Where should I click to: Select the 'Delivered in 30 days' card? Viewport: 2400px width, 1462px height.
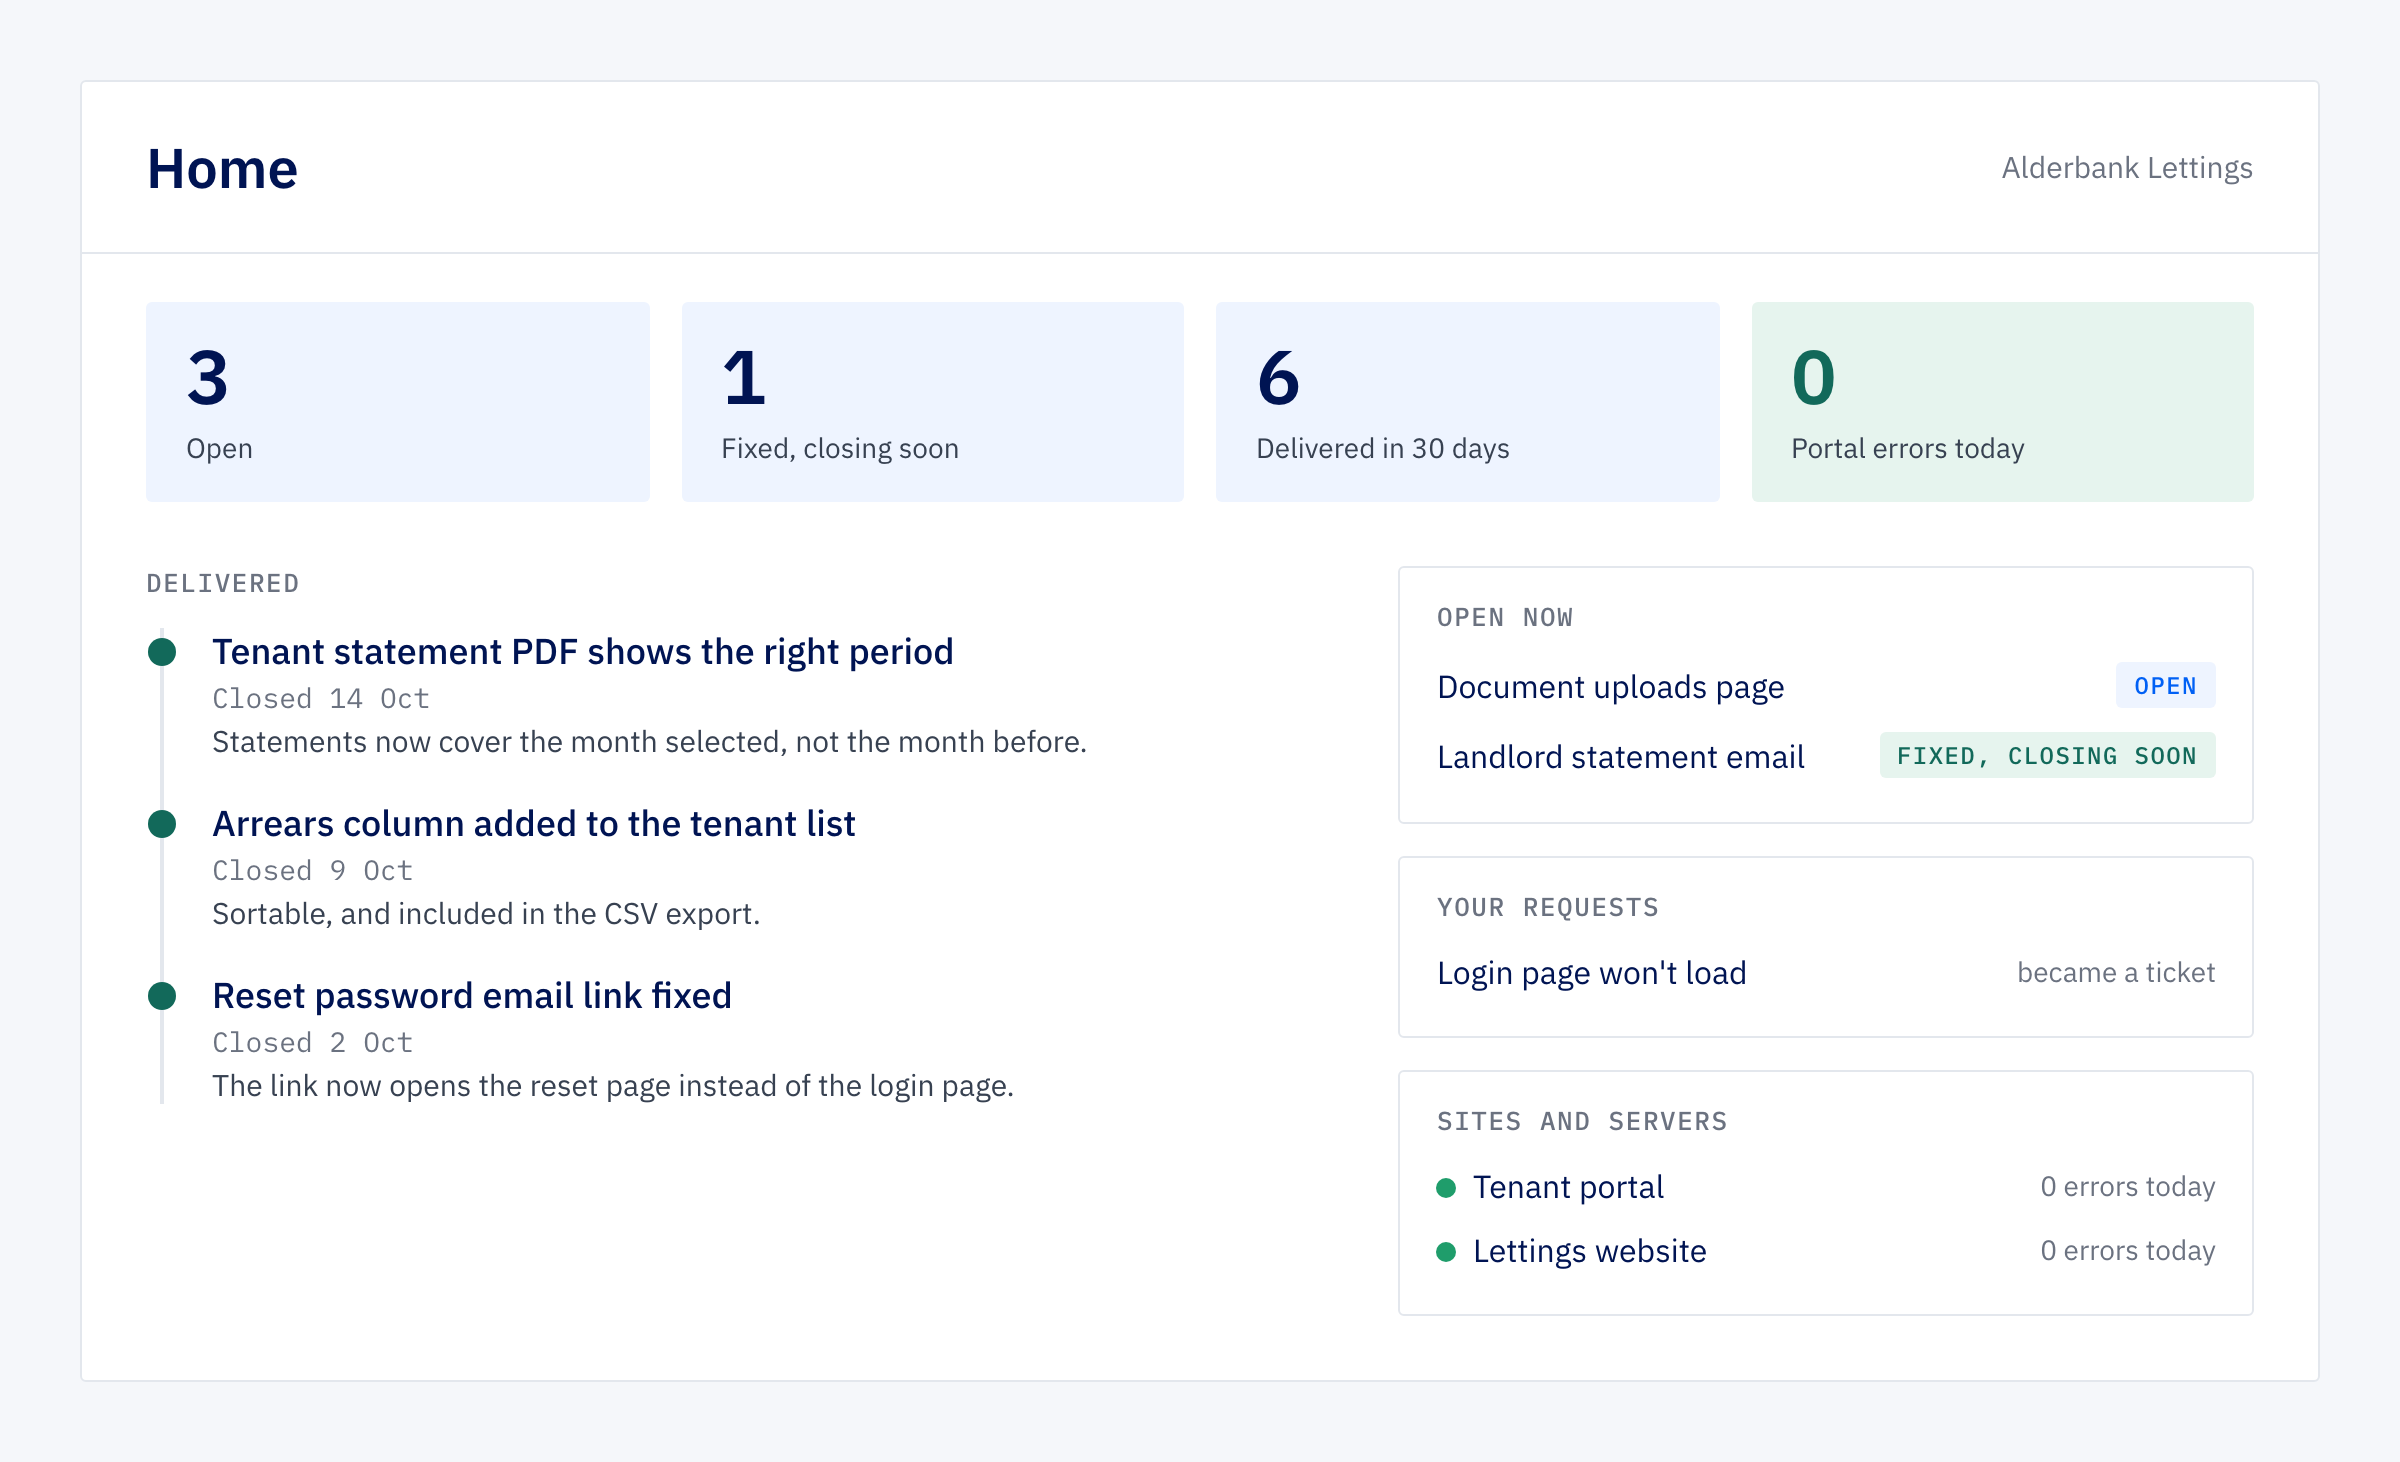(1468, 402)
